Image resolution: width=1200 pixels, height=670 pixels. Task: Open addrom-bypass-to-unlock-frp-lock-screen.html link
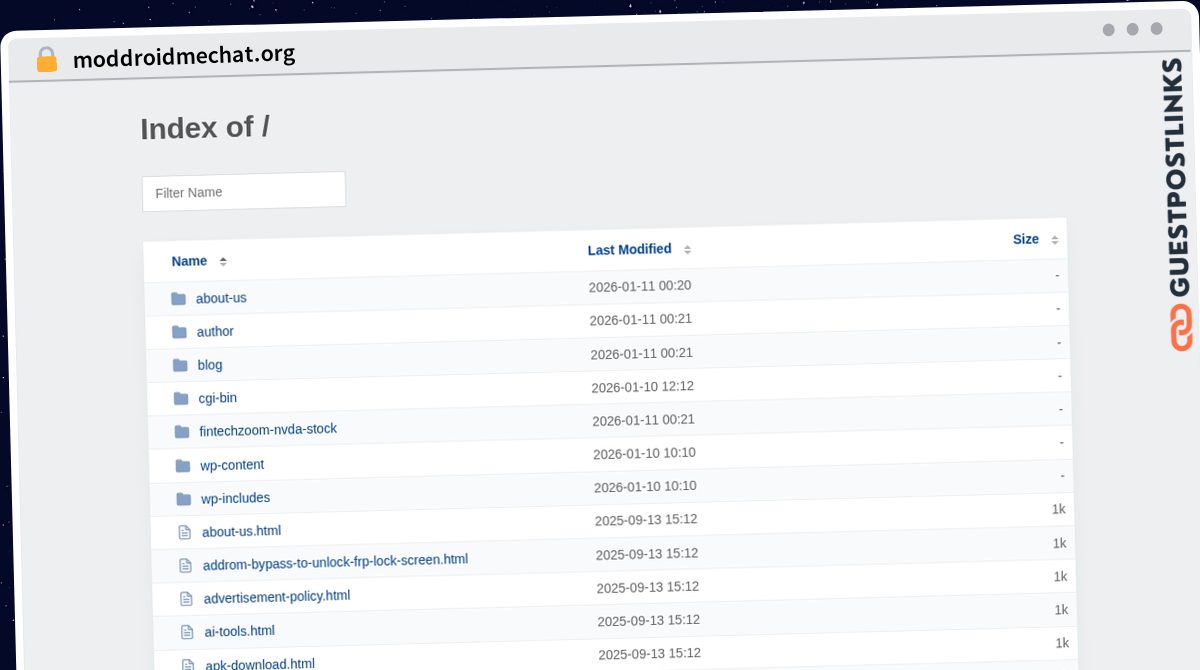(335, 562)
